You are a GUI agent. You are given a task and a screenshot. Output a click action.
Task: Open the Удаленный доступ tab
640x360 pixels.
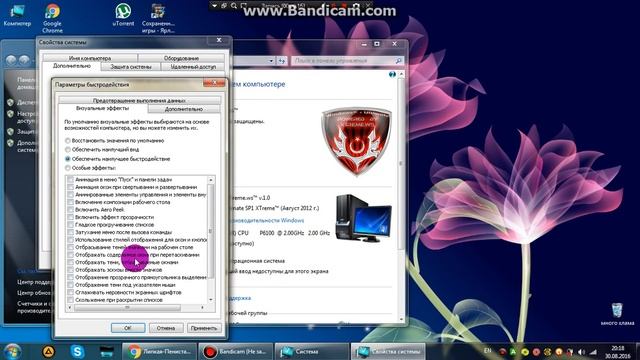coord(193,67)
